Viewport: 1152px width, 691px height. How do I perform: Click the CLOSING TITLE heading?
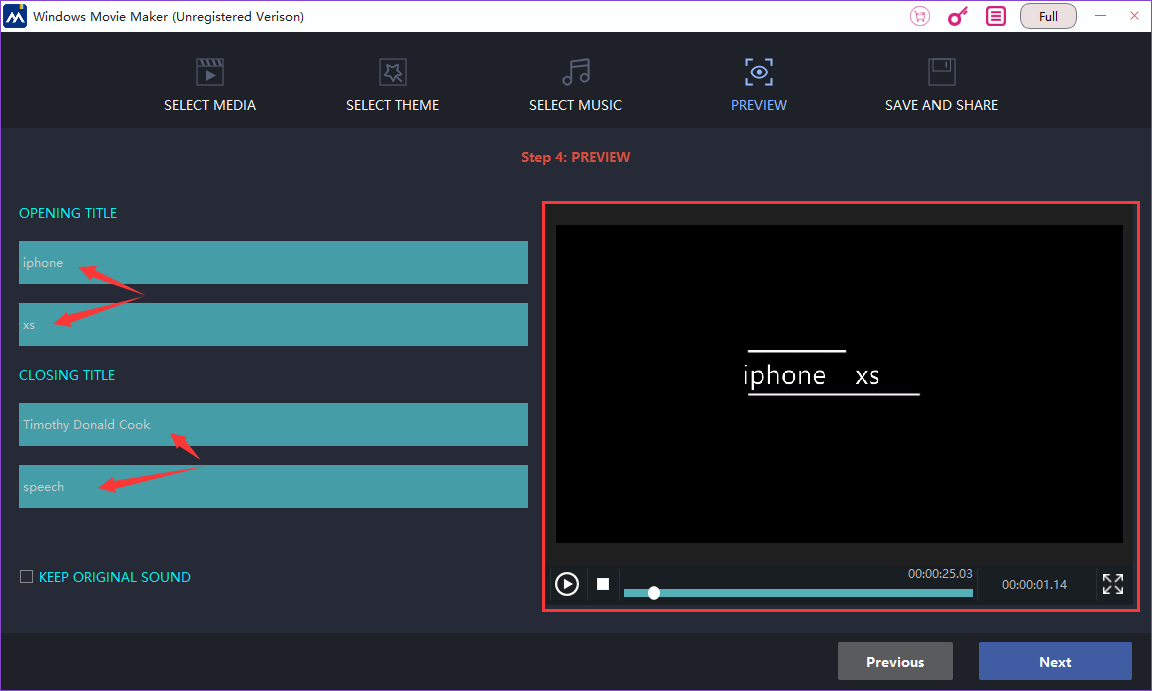[67, 375]
